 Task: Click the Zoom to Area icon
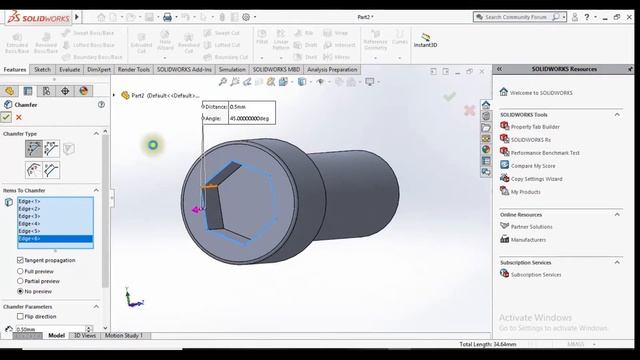(235, 82)
